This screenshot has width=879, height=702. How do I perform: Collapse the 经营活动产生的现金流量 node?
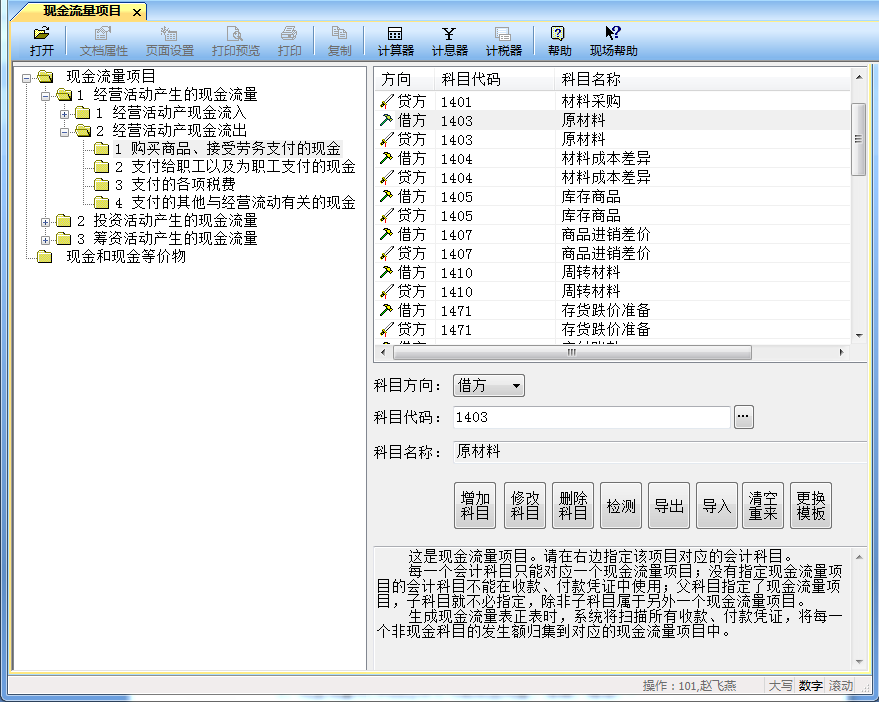46,95
